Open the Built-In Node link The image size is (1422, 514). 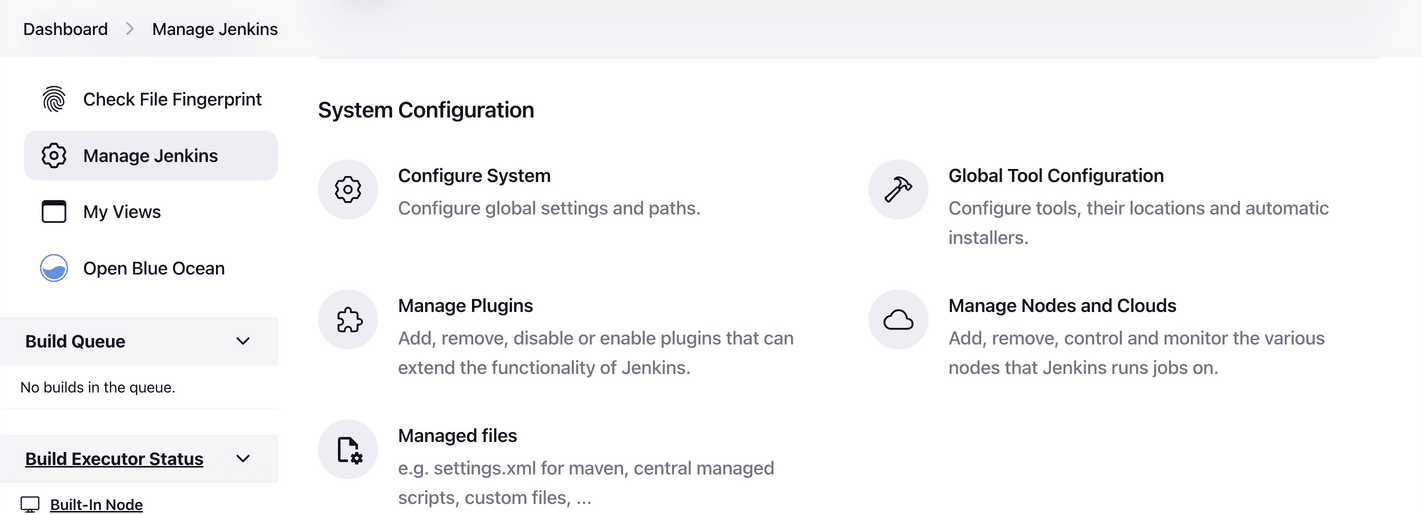click(96, 505)
